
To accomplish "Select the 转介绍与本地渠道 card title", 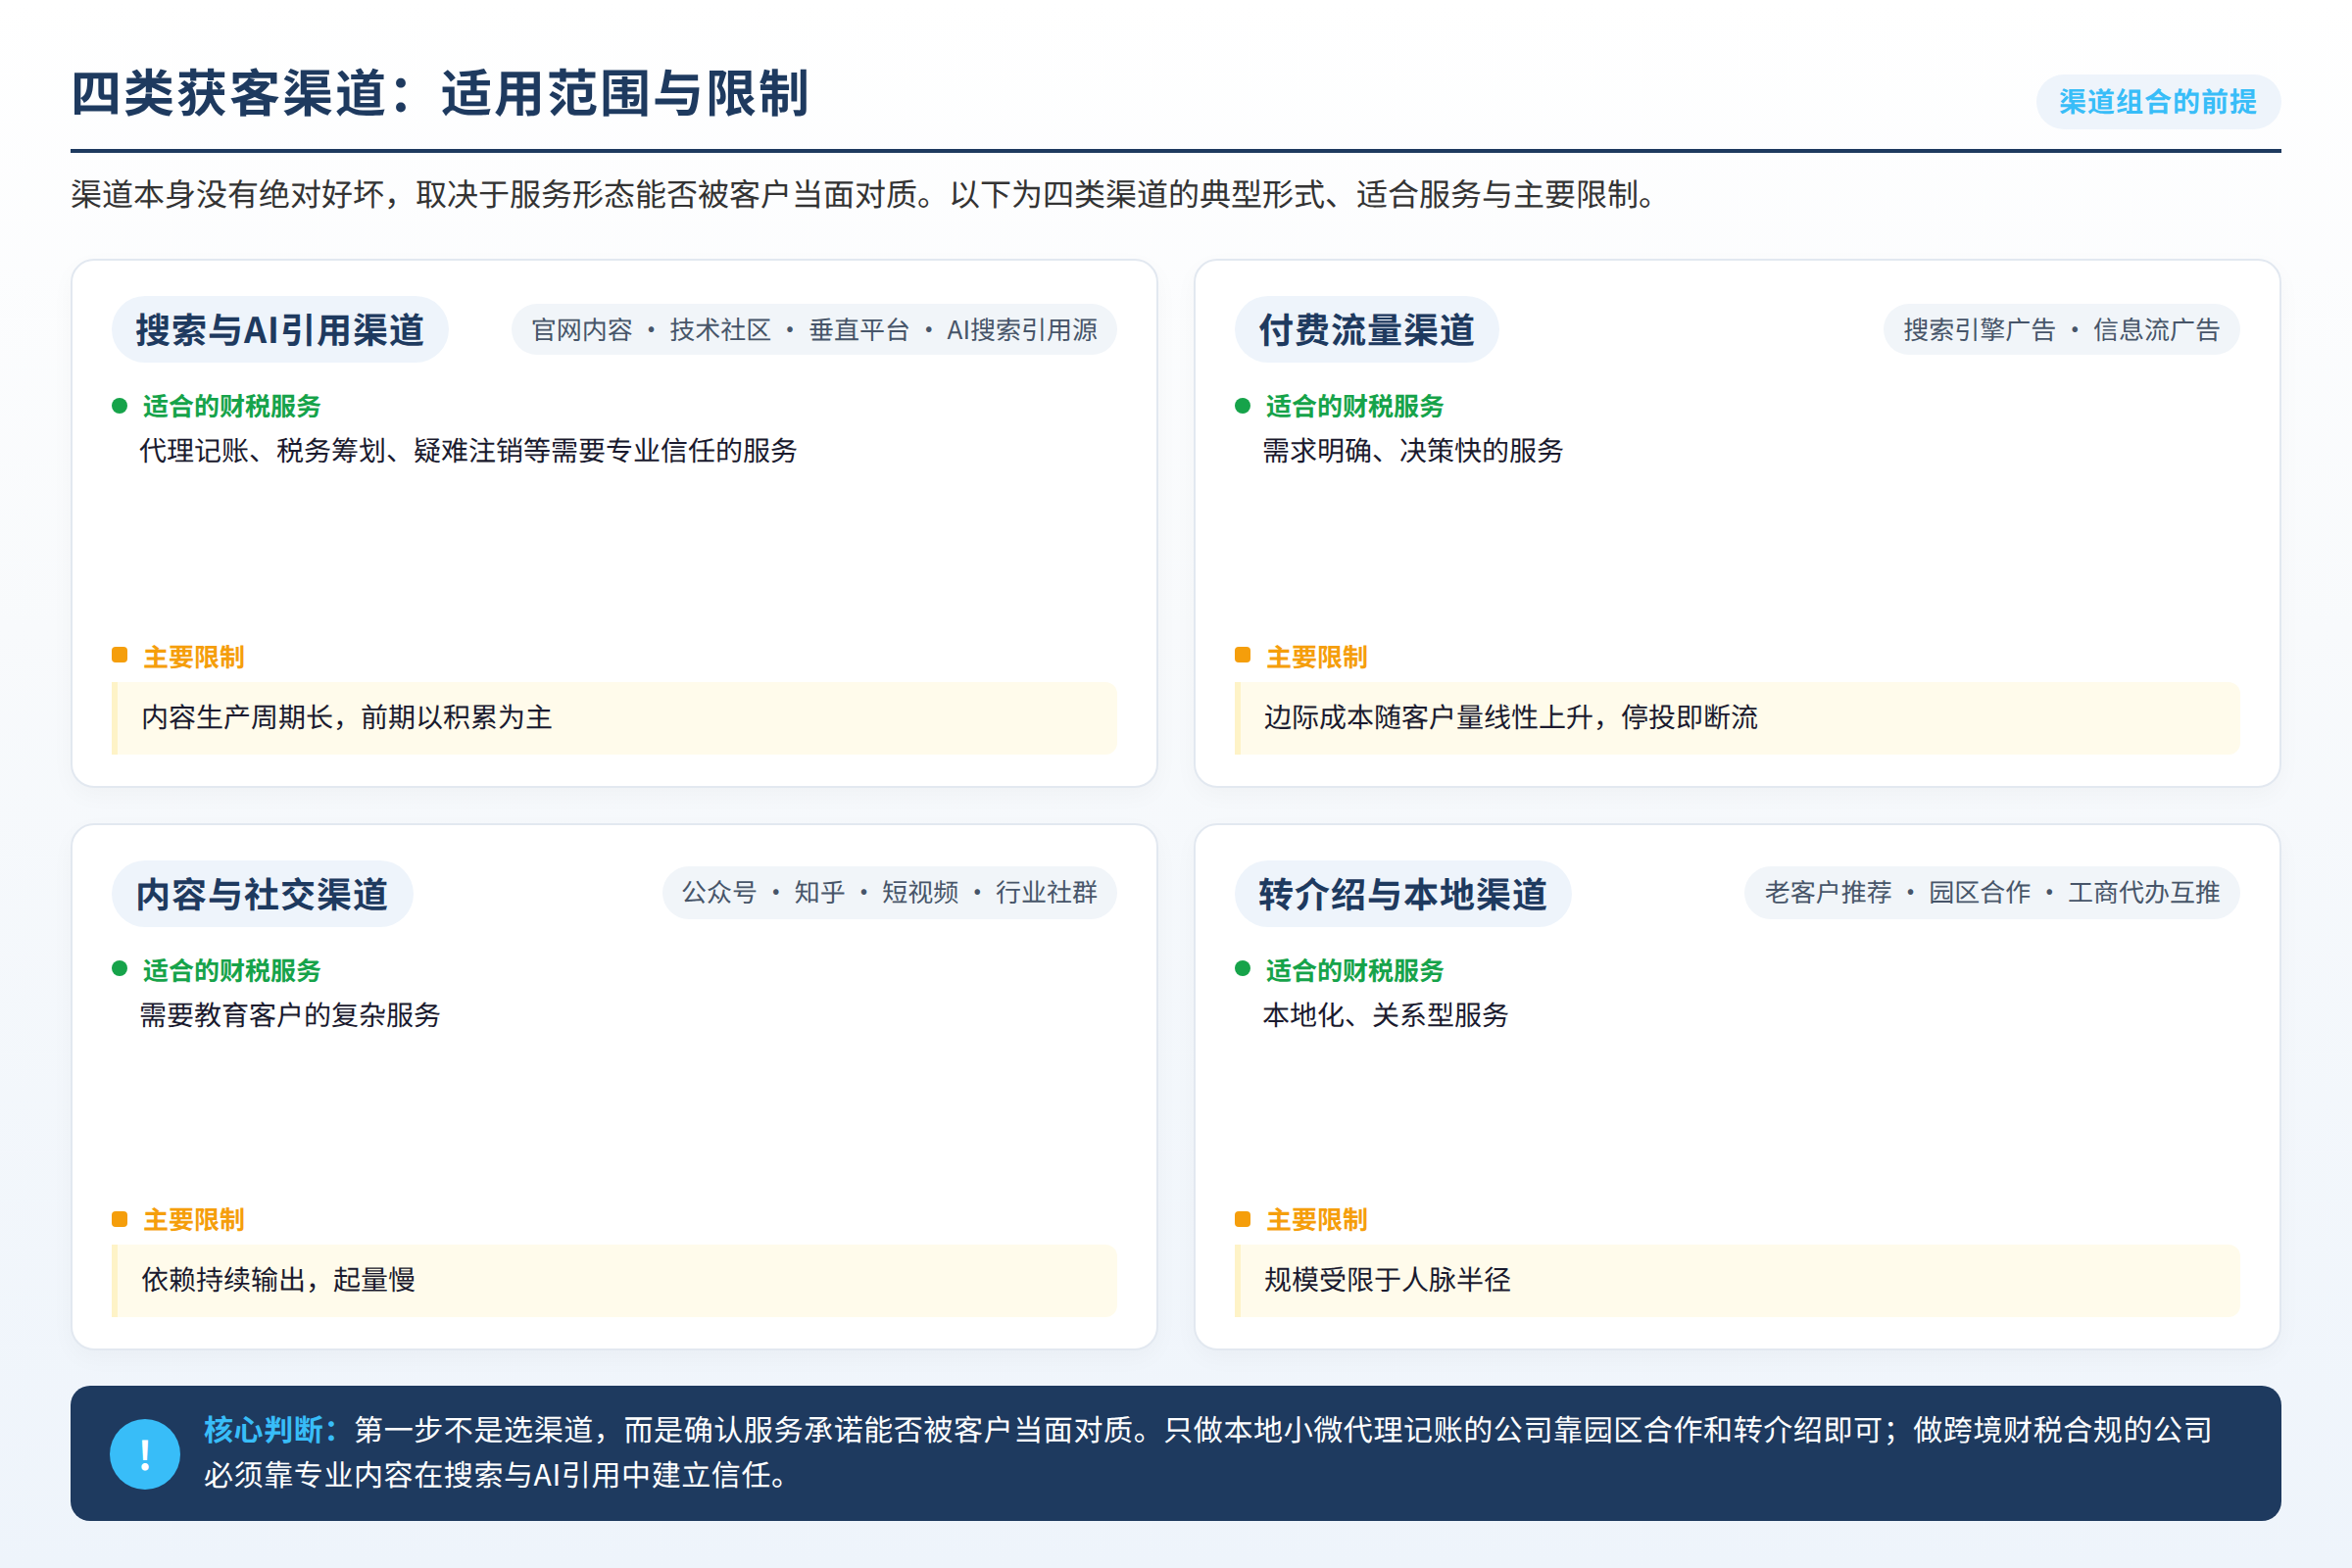I will pyautogui.click(x=1403, y=894).
